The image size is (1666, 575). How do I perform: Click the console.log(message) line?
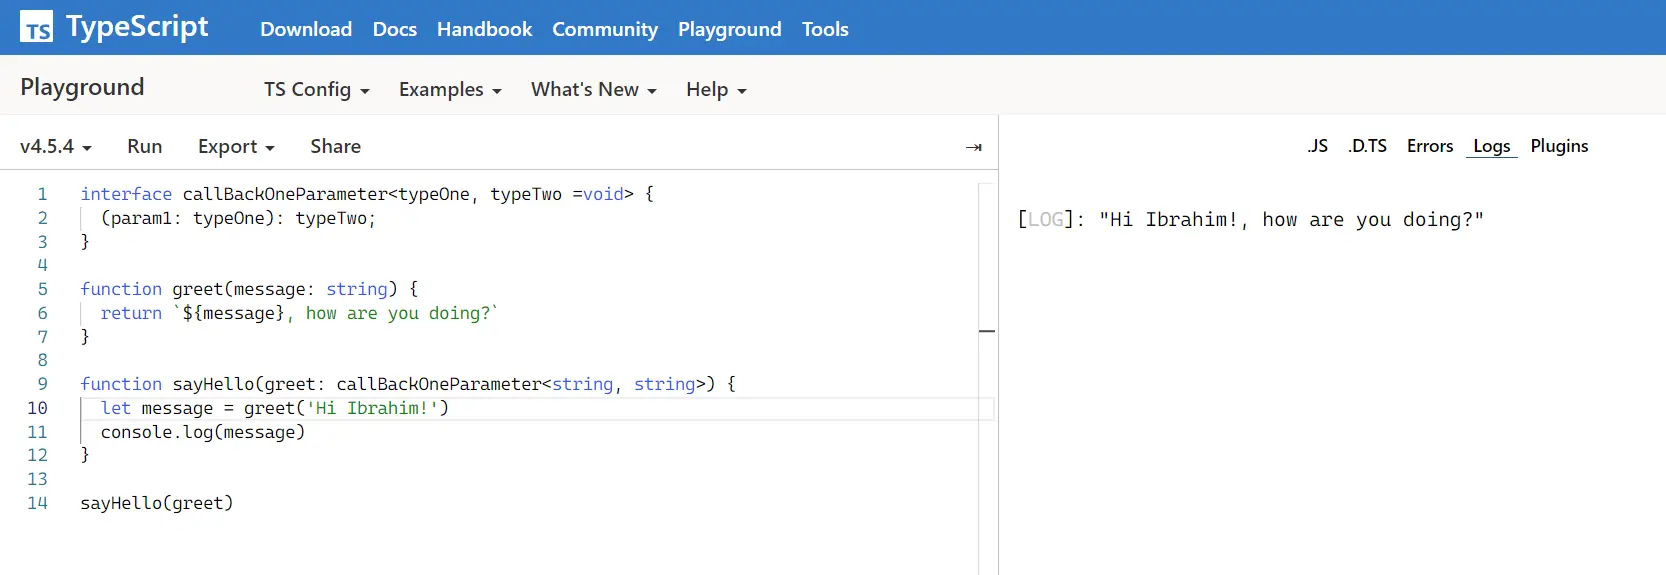pos(203,432)
